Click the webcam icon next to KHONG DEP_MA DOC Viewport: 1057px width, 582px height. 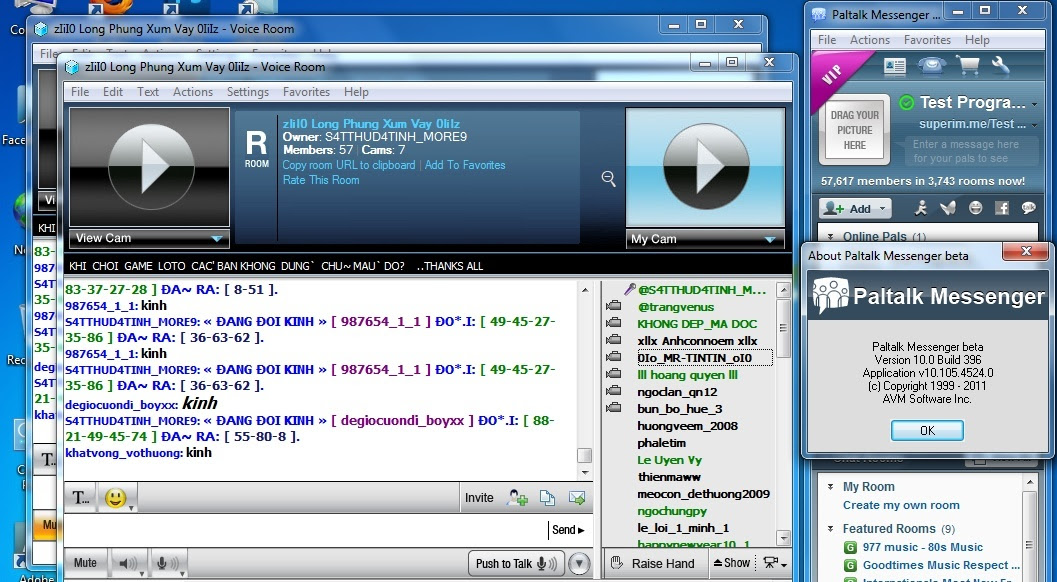tap(613, 323)
